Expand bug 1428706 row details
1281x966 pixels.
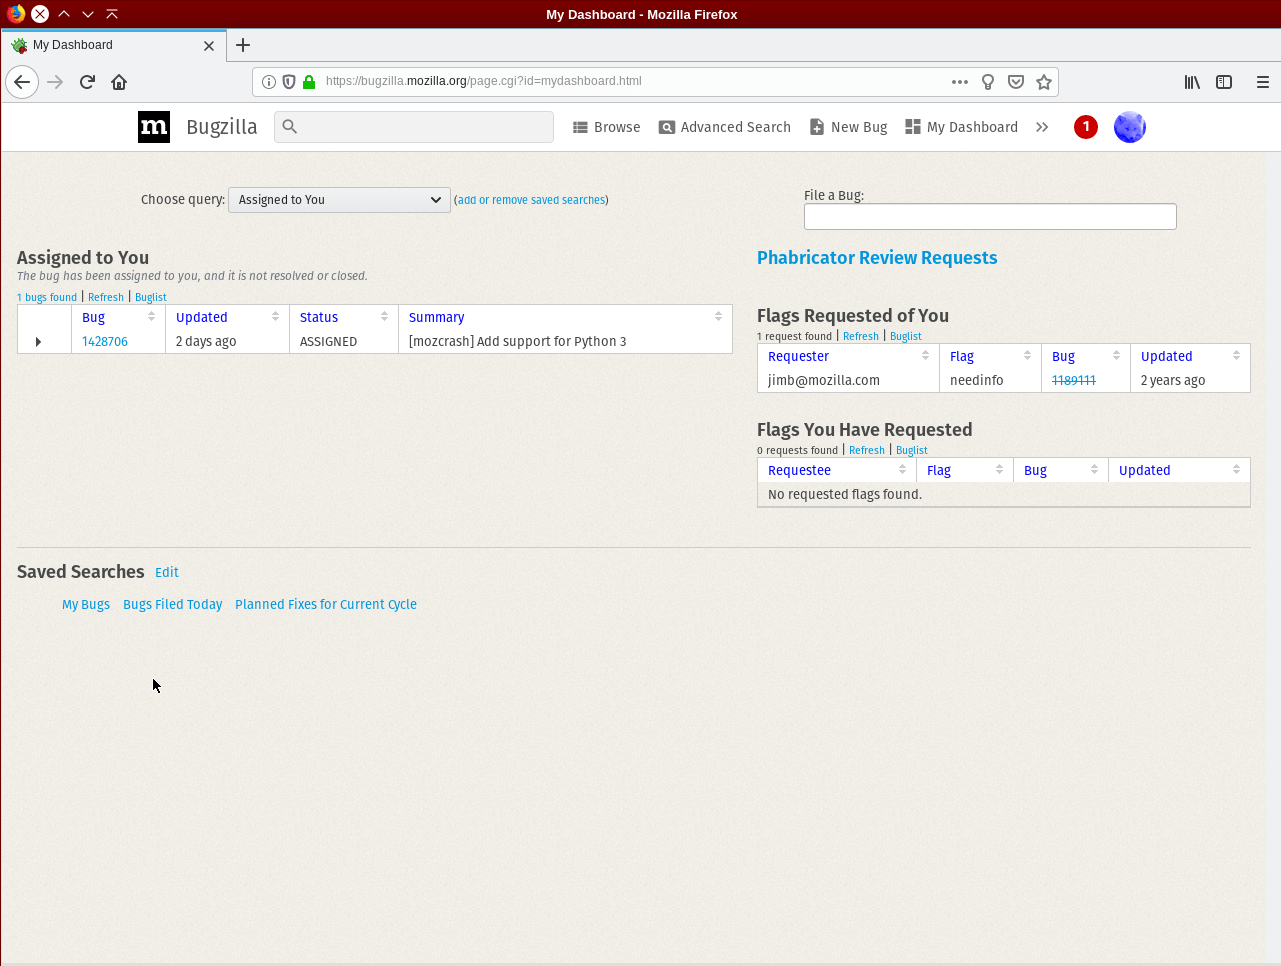pos(38,342)
